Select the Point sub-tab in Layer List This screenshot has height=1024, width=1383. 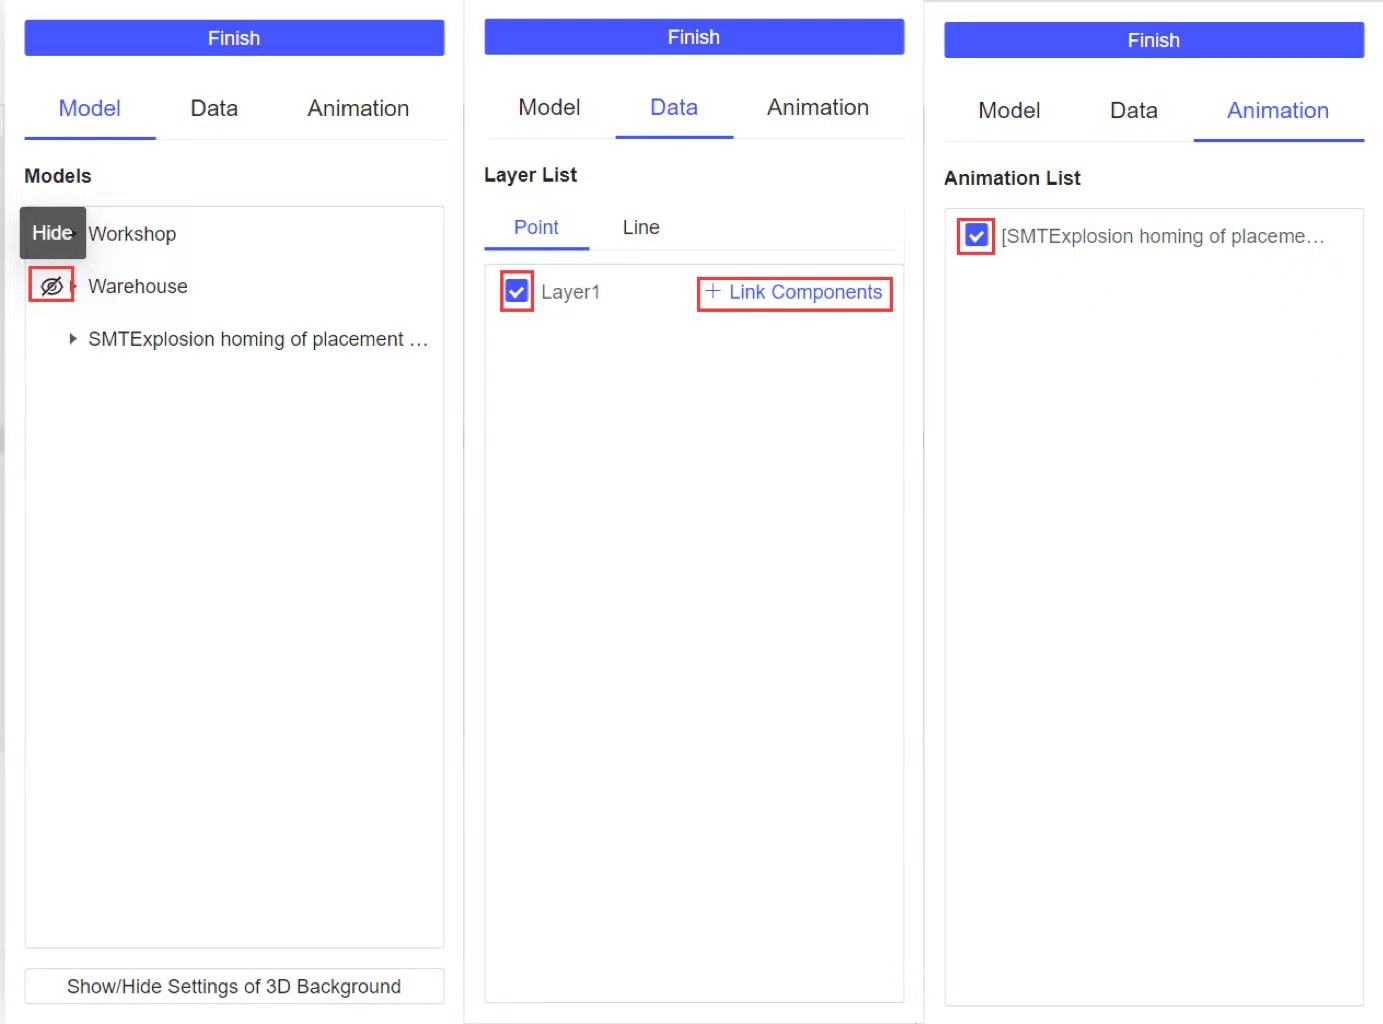click(536, 227)
